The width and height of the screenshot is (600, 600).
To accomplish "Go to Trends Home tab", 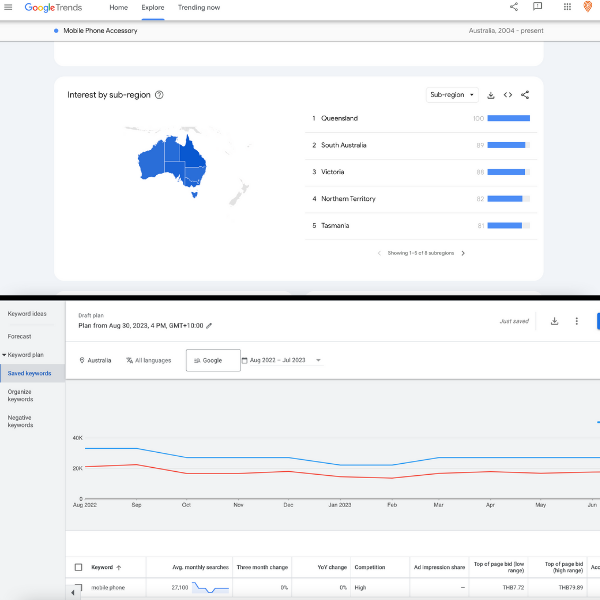I will pyautogui.click(x=119, y=7).
